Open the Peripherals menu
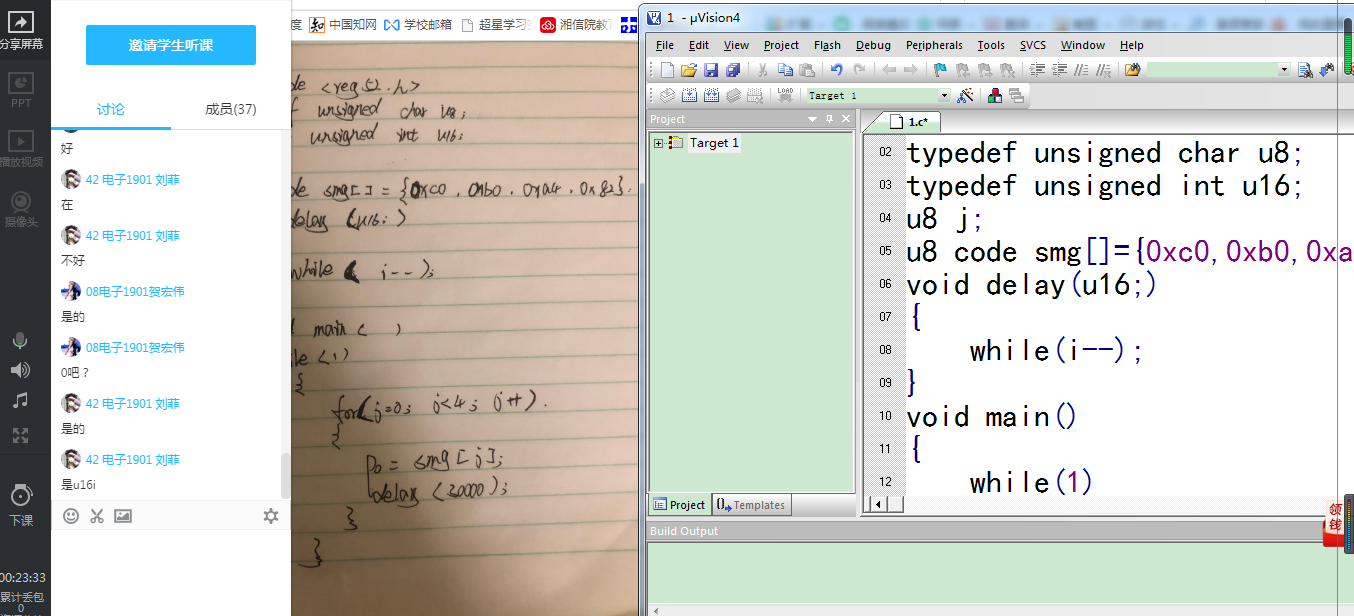This screenshot has height=616, width=1354. [x=933, y=45]
